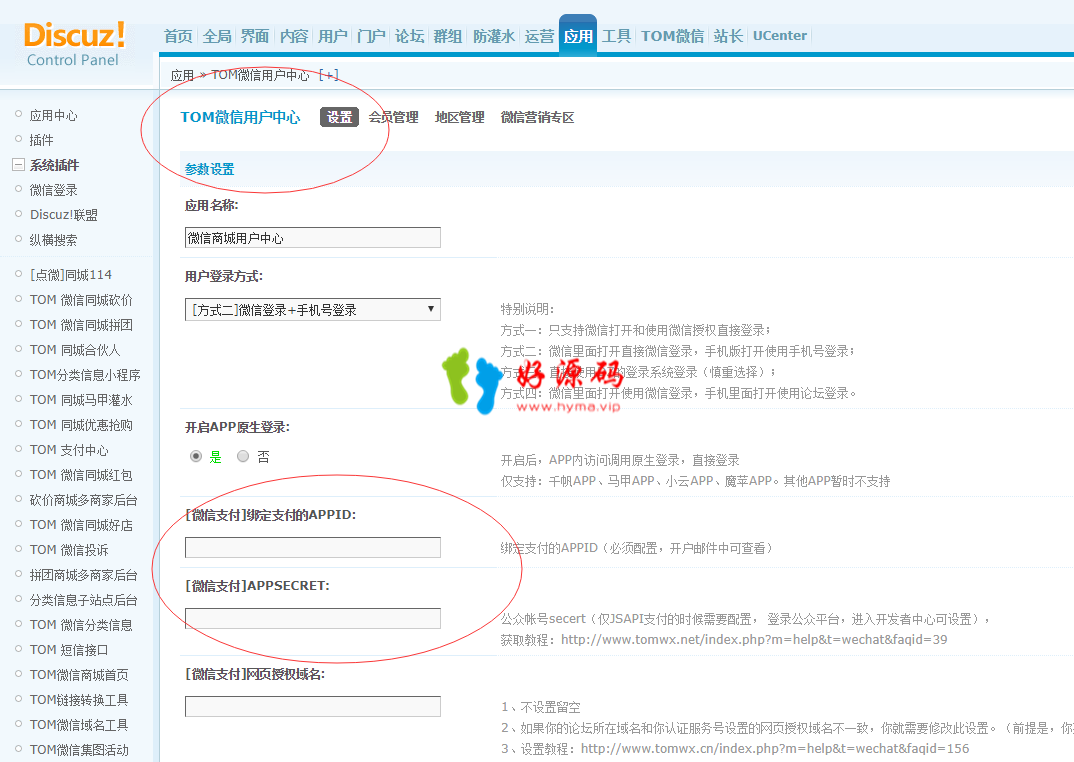Switch to the TOM微信 top menu
Image resolution: width=1074 pixels, height=762 pixels.
(x=672, y=36)
